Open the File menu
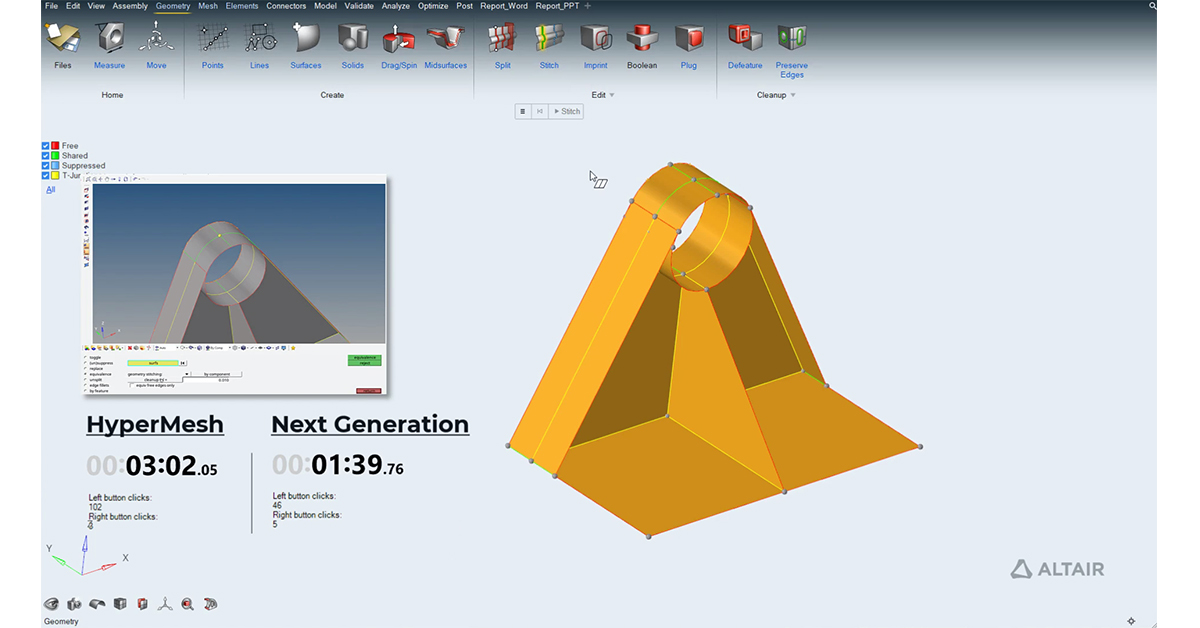The height and width of the screenshot is (628, 1200). [x=51, y=6]
